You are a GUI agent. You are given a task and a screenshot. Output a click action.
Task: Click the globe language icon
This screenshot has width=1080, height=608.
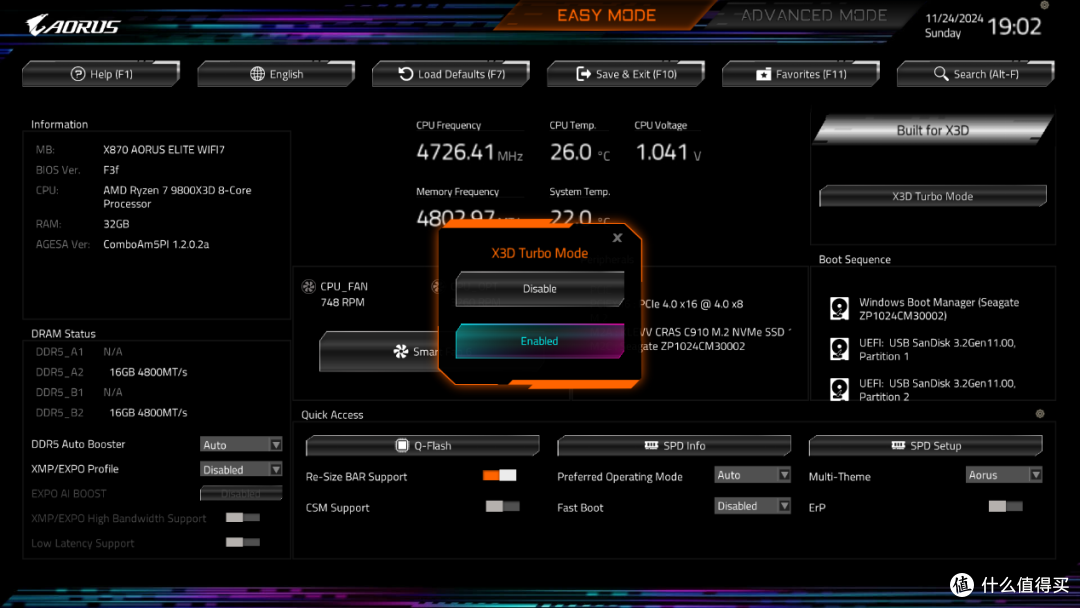(x=258, y=74)
